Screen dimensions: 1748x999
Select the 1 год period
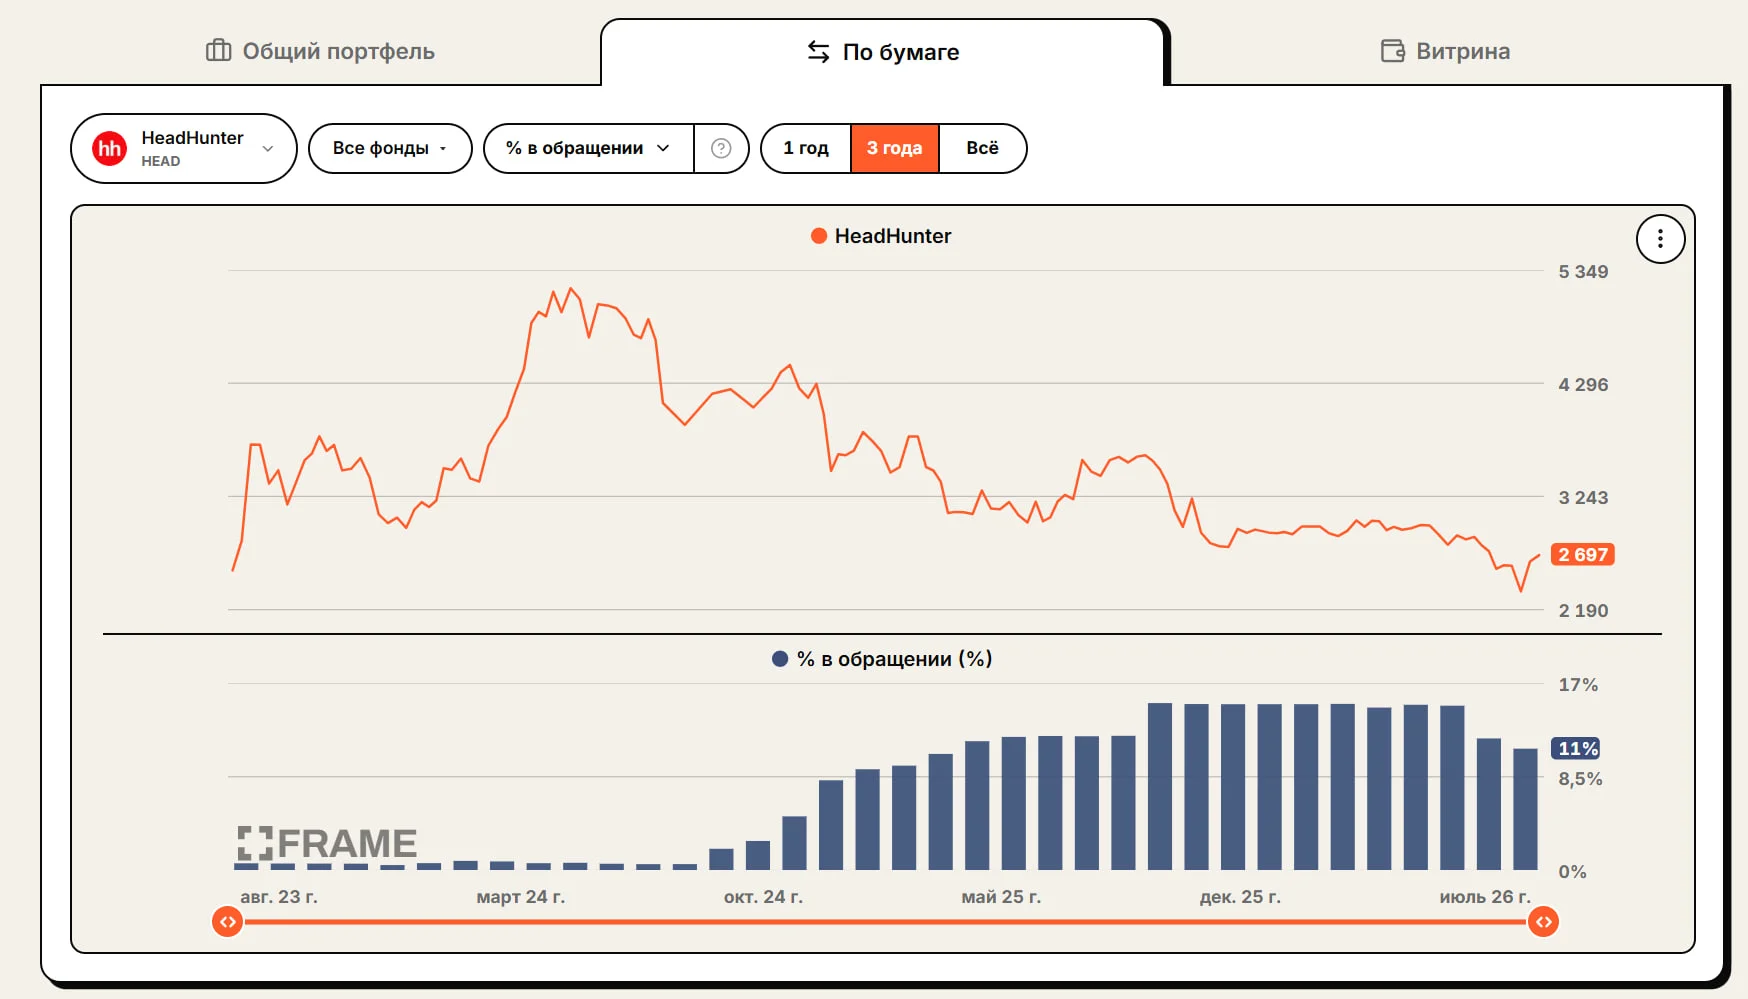[806, 148]
